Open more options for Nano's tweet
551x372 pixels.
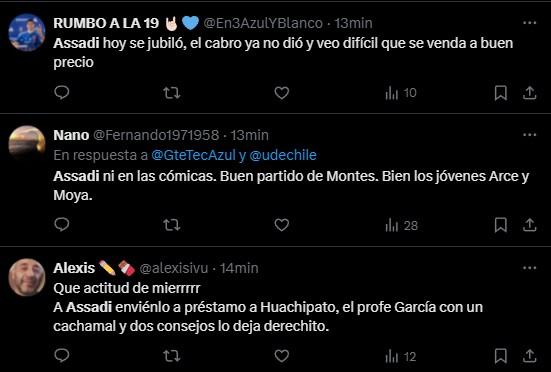click(x=530, y=135)
